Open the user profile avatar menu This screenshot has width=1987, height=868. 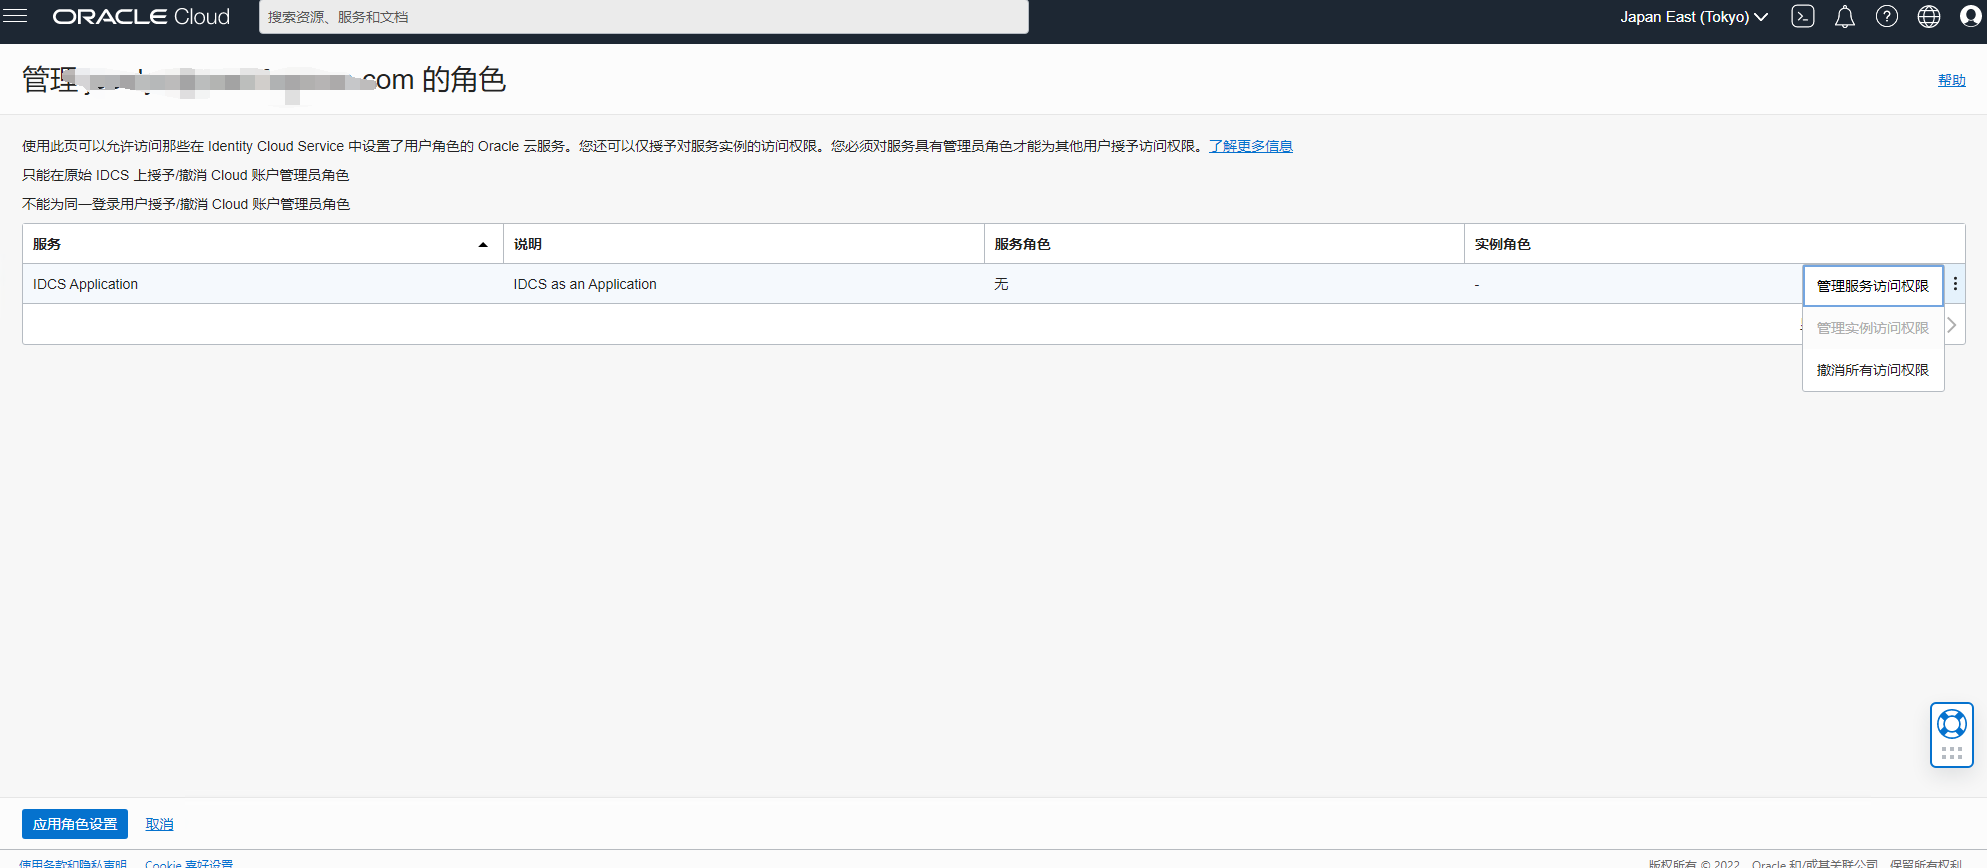[x=1971, y=17]
